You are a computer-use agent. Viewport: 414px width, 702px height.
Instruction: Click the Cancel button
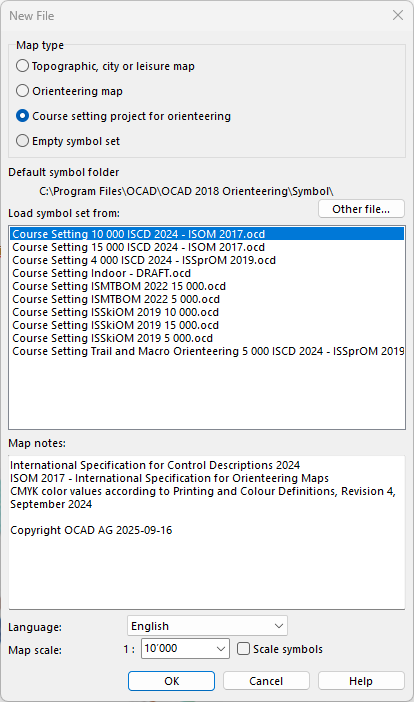click(266, 681)
